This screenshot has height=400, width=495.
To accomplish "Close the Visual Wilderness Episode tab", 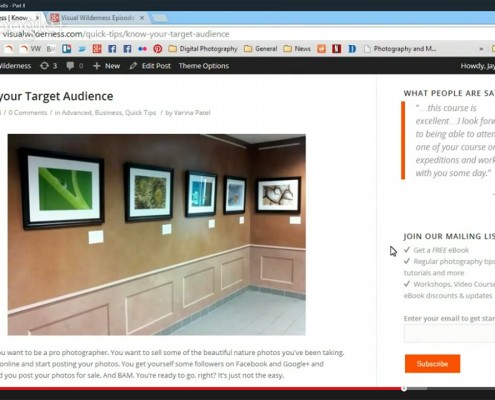I will pos(142,18).
